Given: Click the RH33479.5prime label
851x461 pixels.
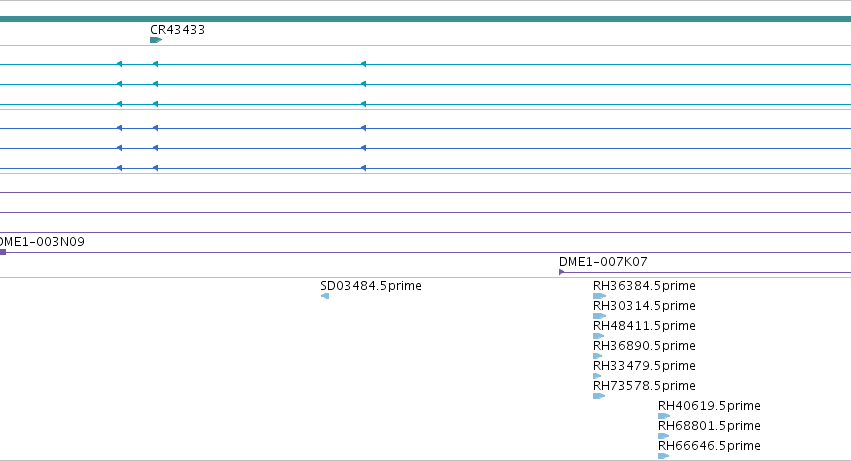Looking at the screenshot, I should pos(644,366).
